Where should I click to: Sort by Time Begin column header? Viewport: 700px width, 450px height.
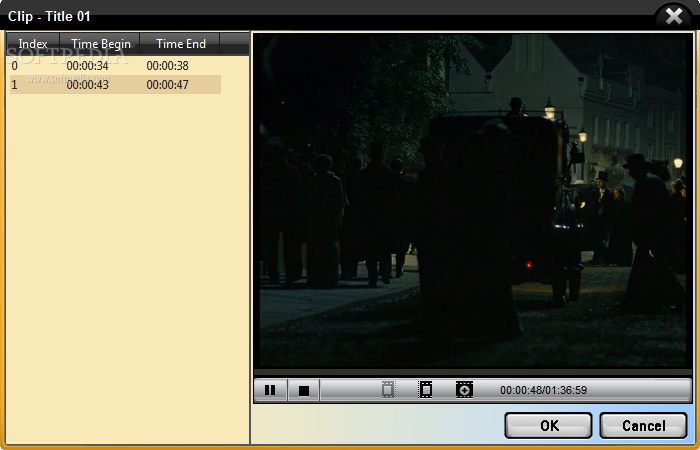(100, 44)
